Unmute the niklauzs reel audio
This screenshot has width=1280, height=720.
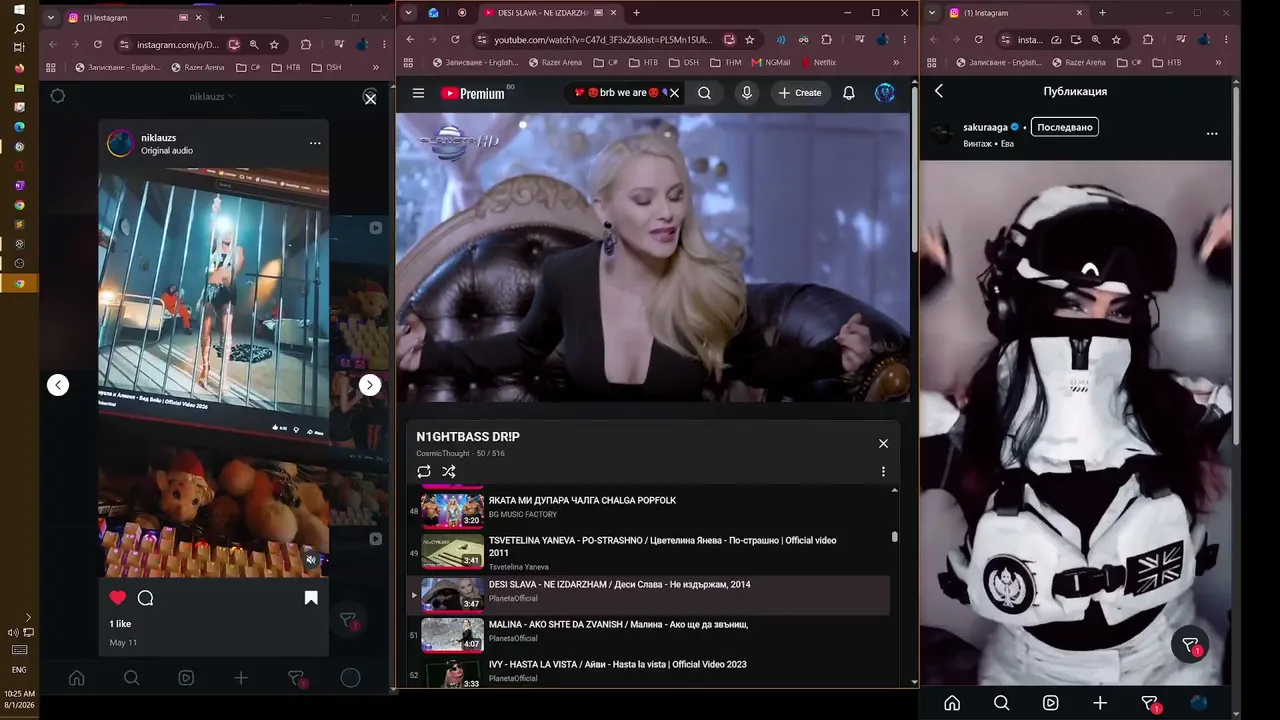(x=311, y=560)
